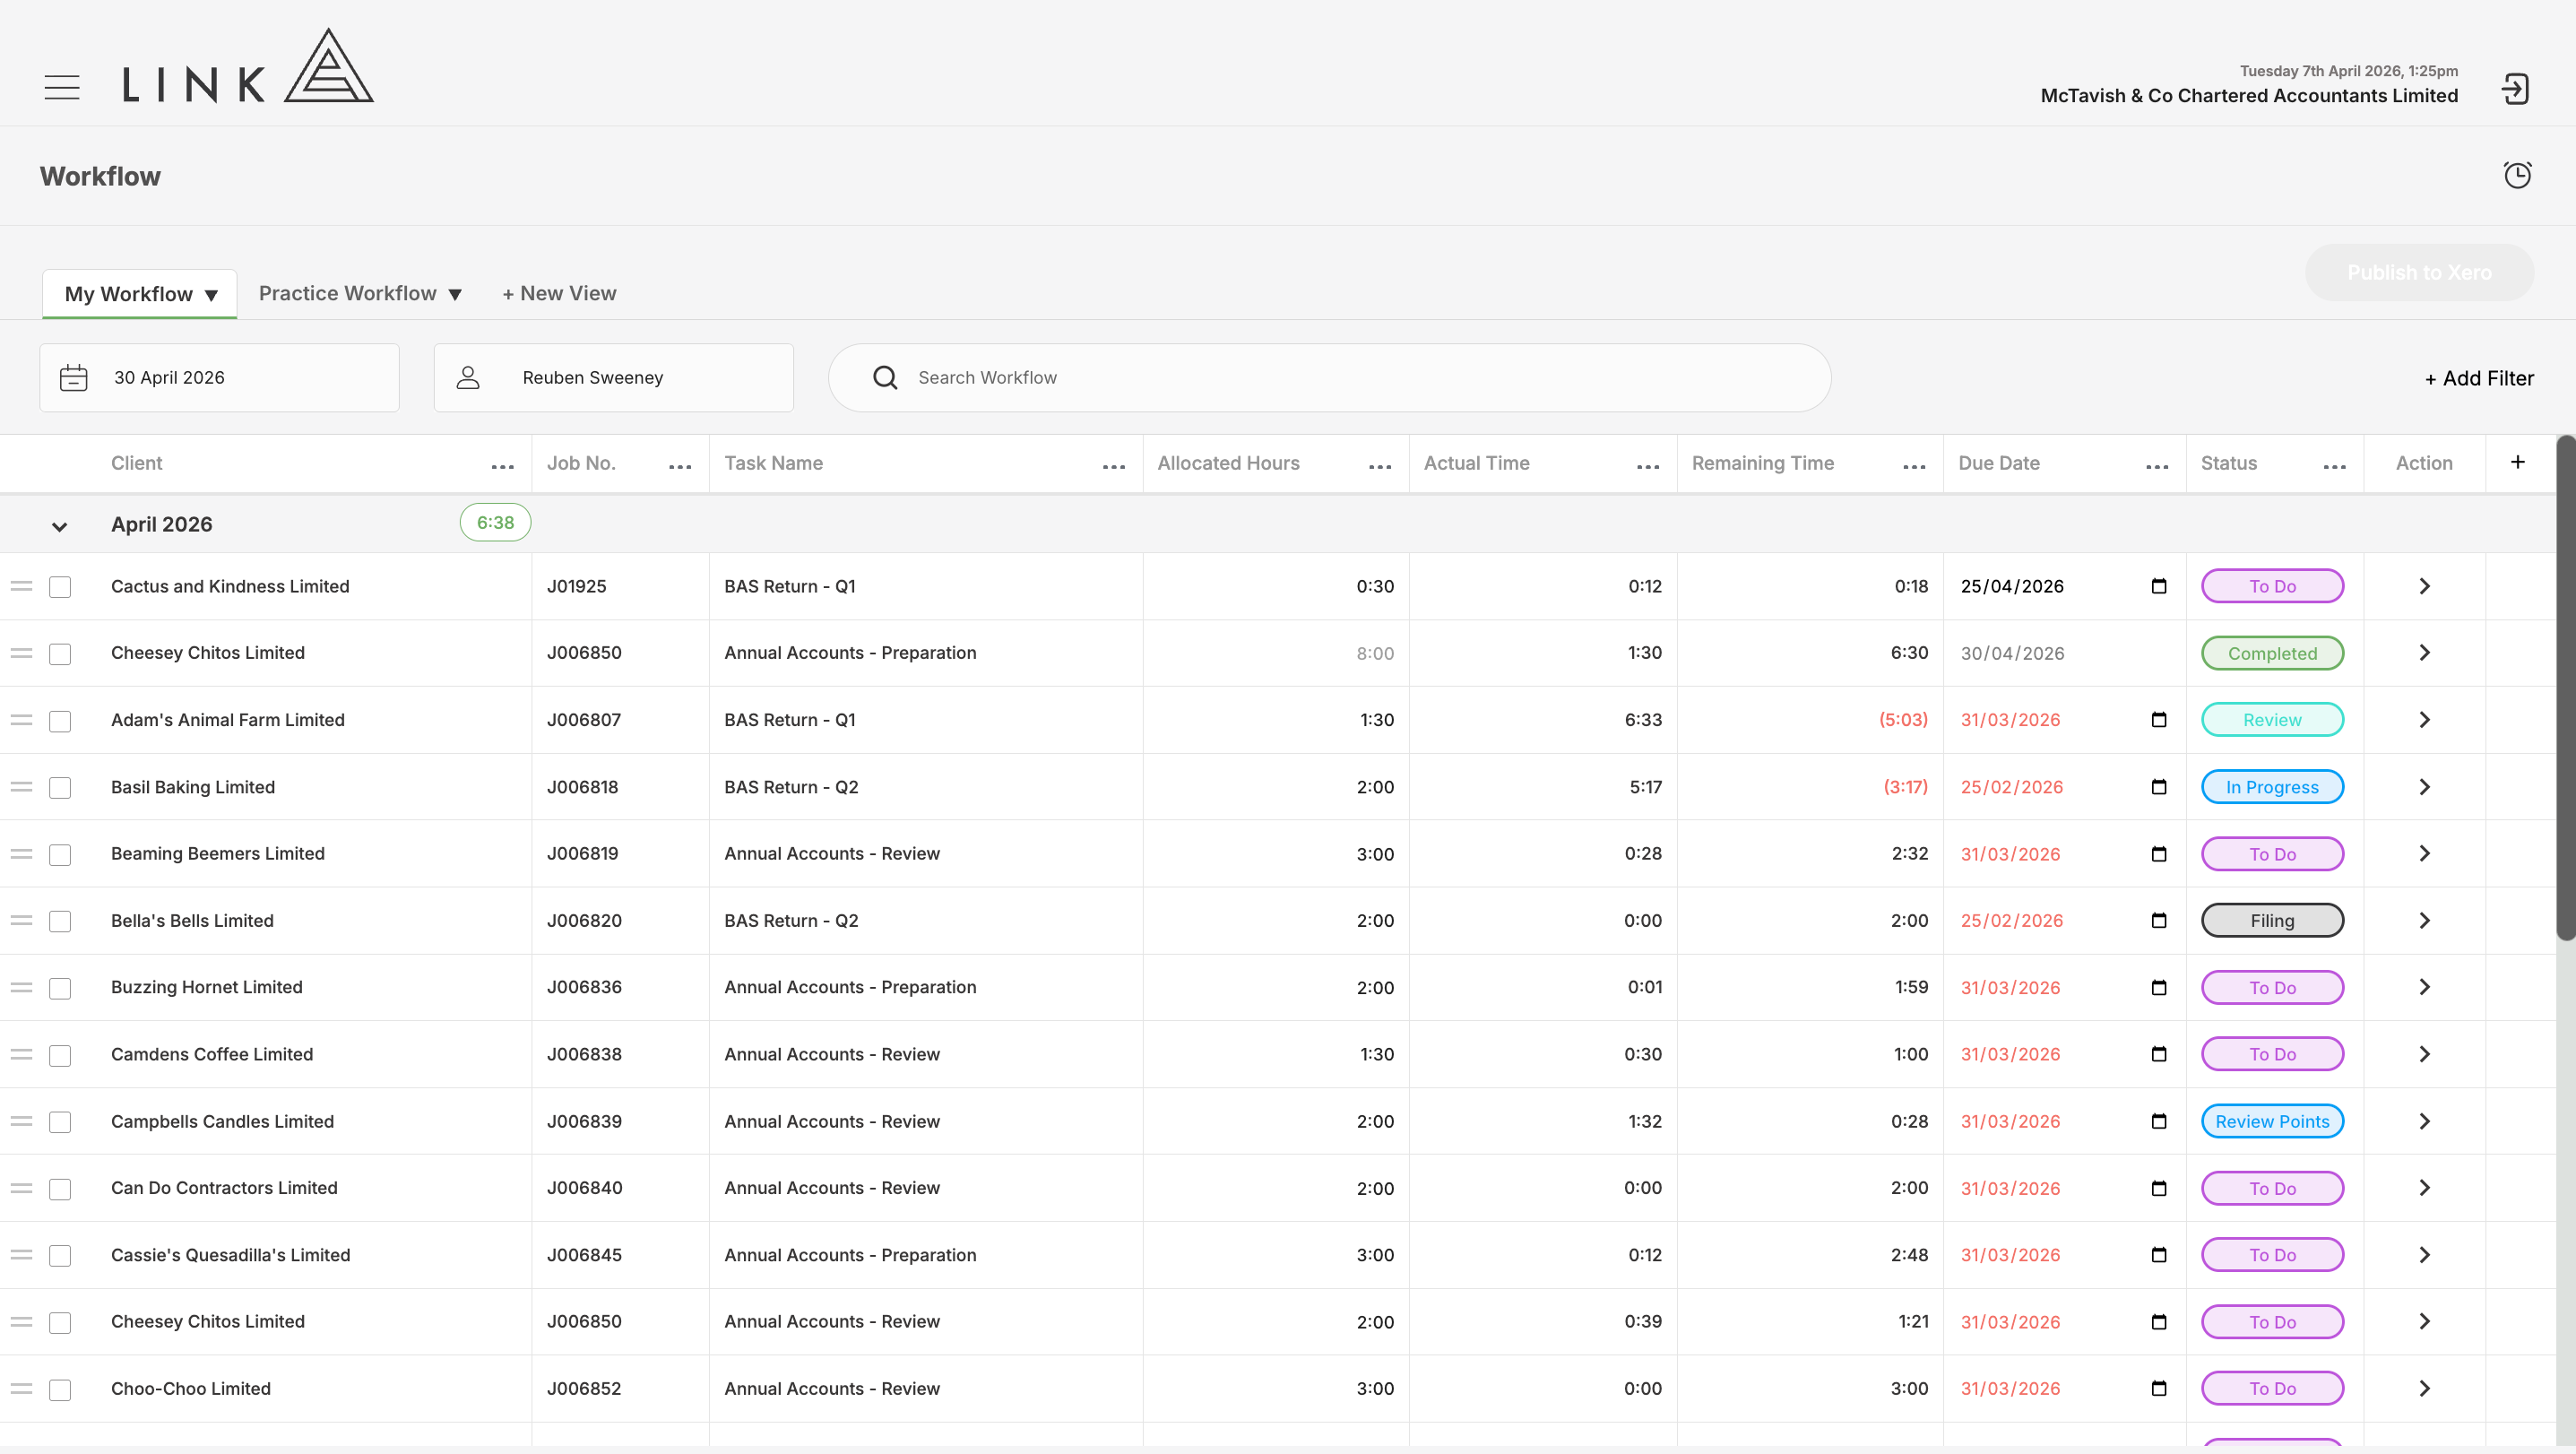Image resolution: width=2576 pixels, height=1454 pixels.
Task: Click the LINK logo
Action: click(x=248, y=65)
